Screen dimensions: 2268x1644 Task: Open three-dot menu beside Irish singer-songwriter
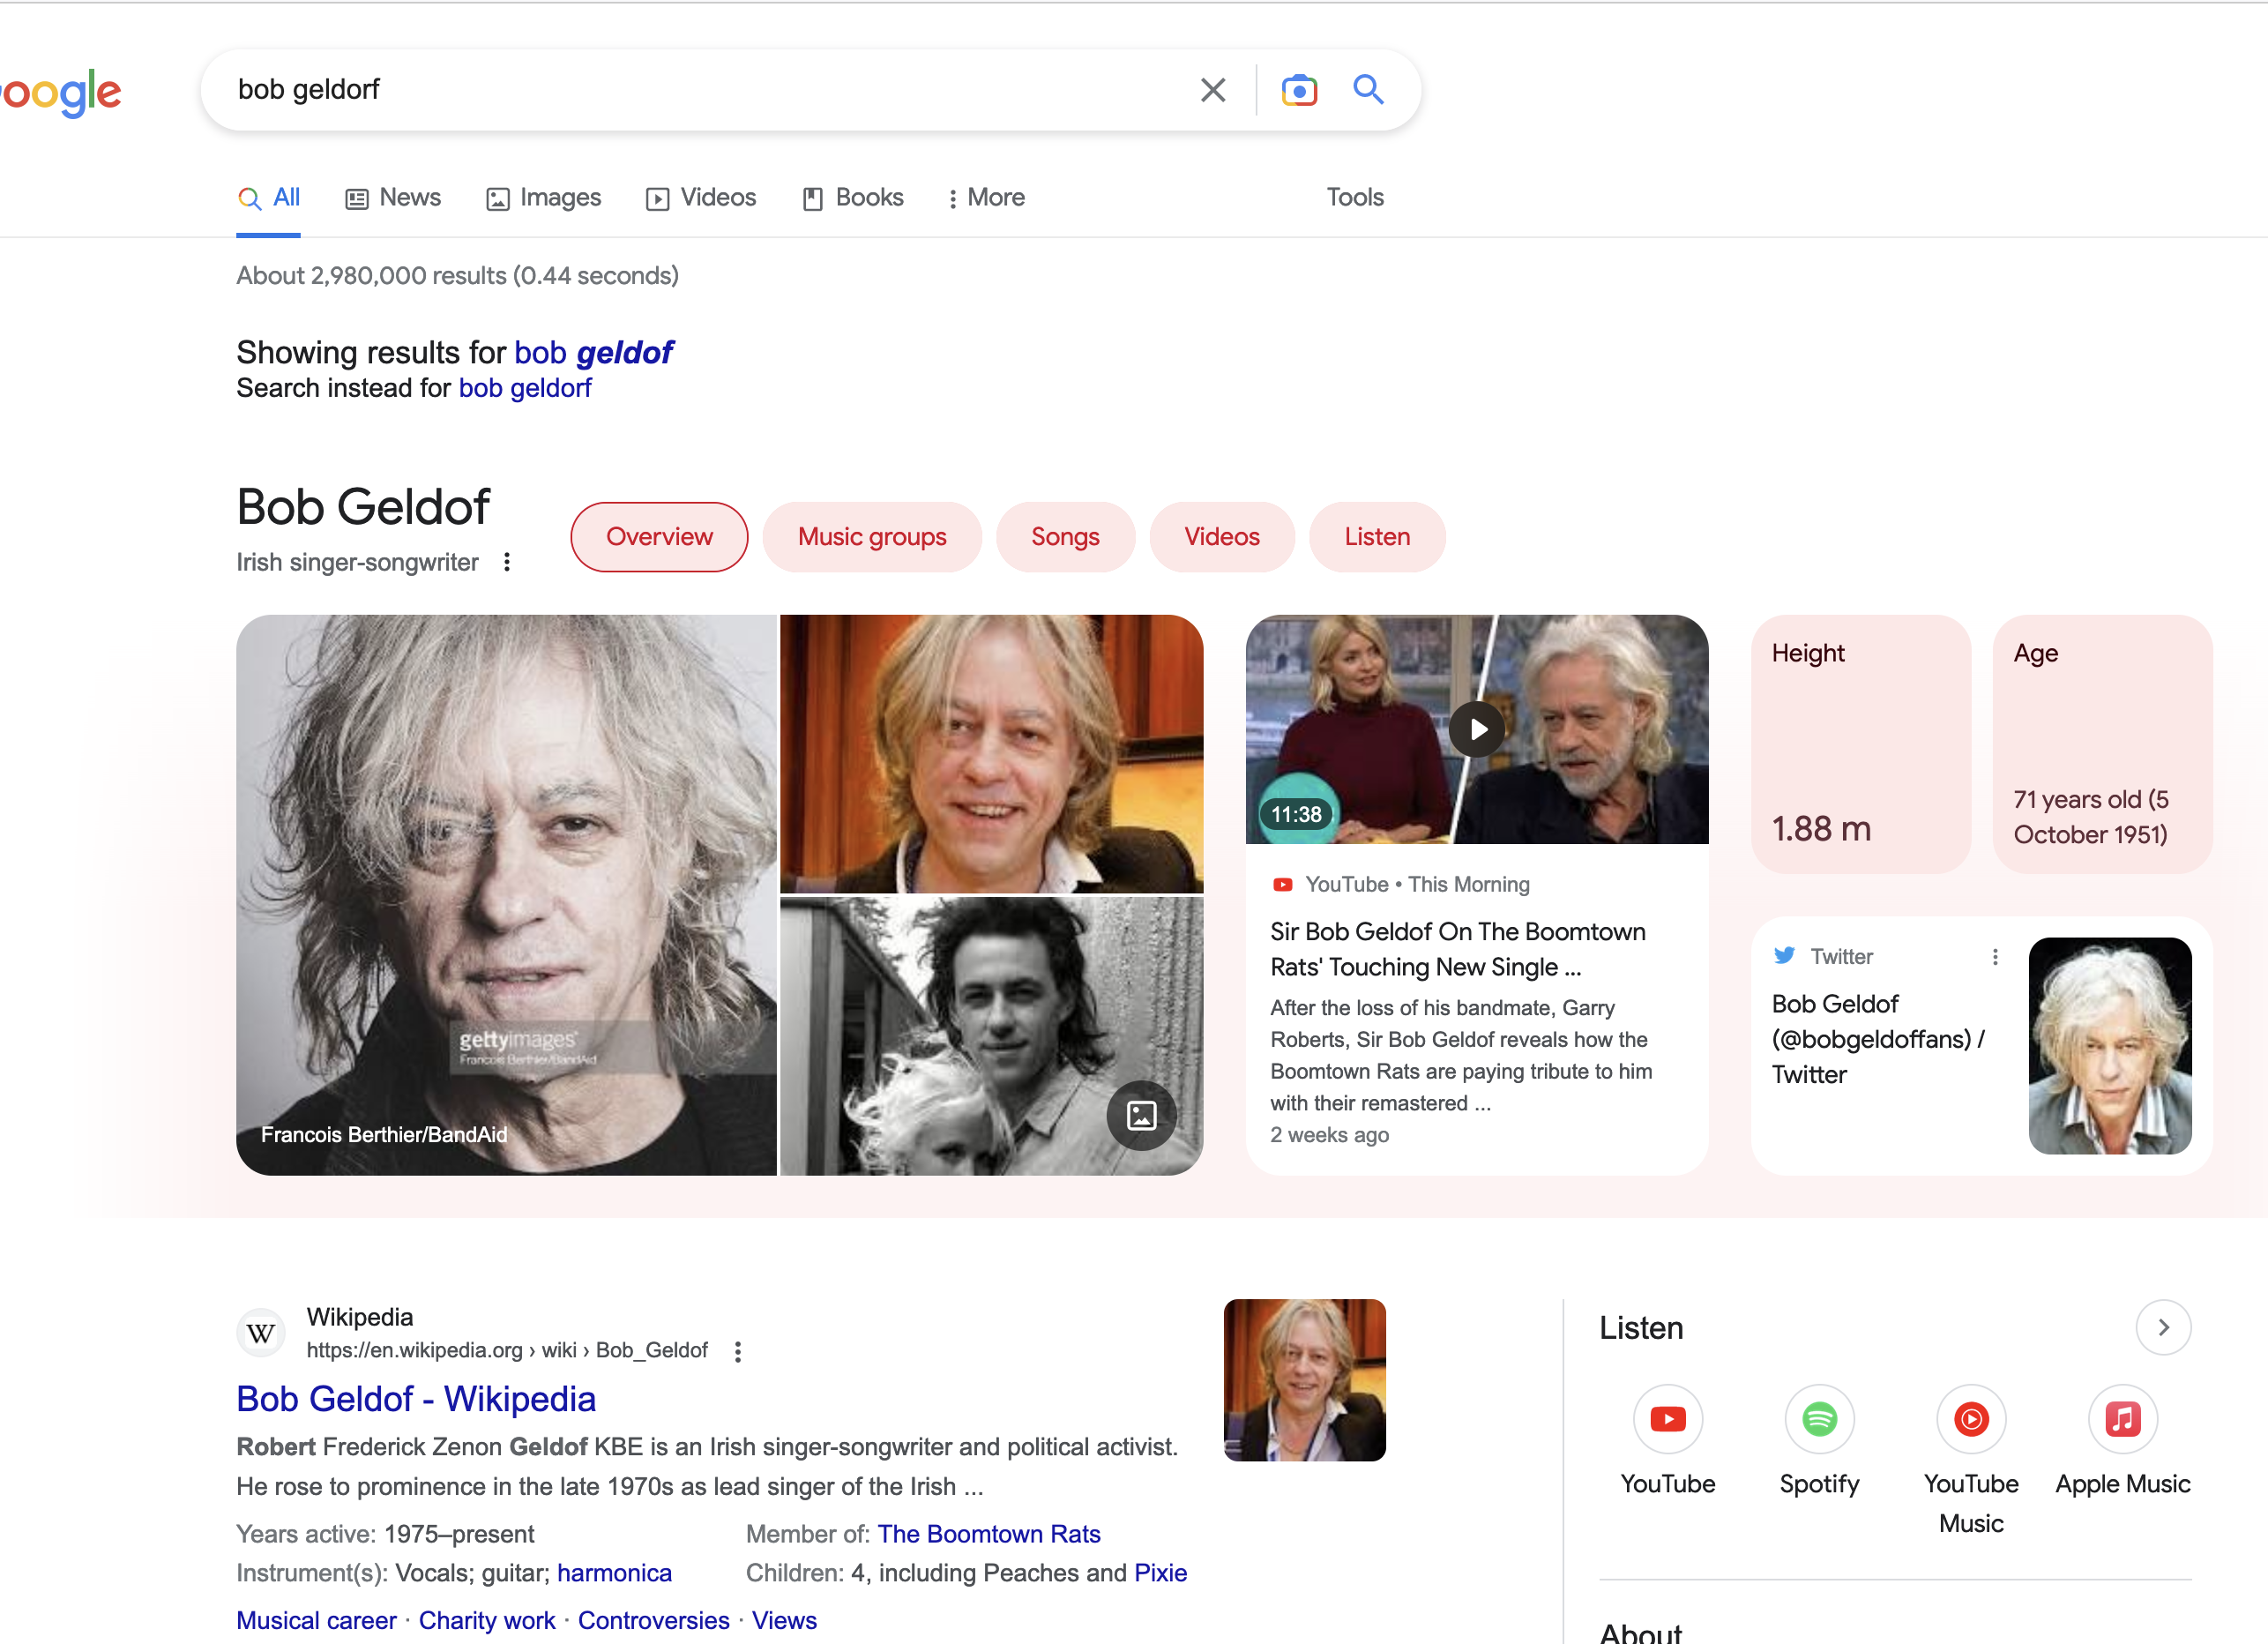tap(507, 562)
